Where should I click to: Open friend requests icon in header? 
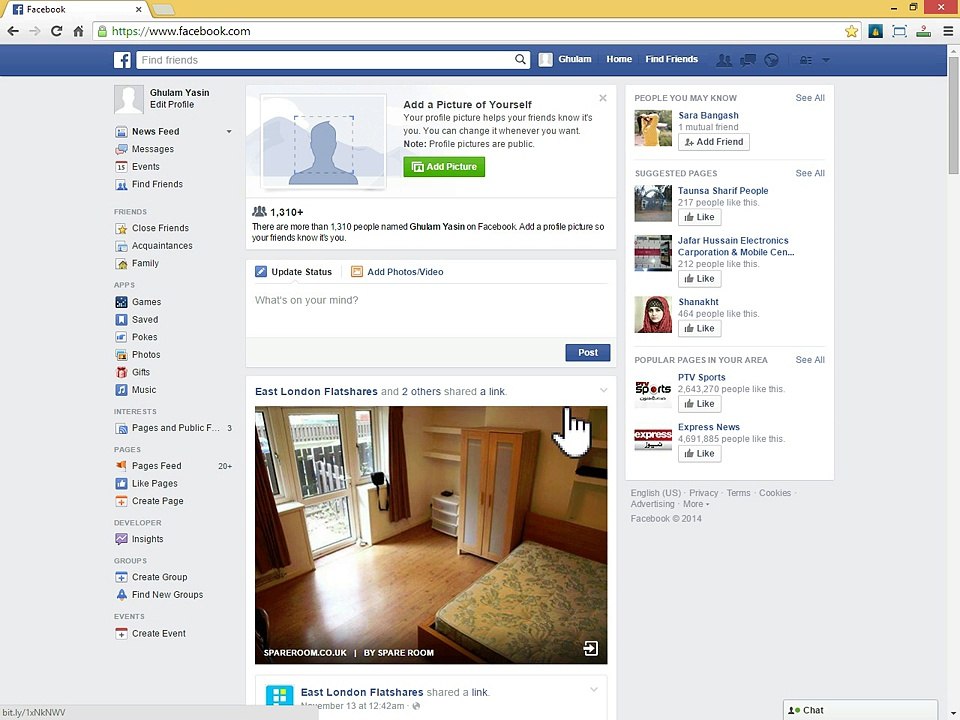tap(724, 59)
